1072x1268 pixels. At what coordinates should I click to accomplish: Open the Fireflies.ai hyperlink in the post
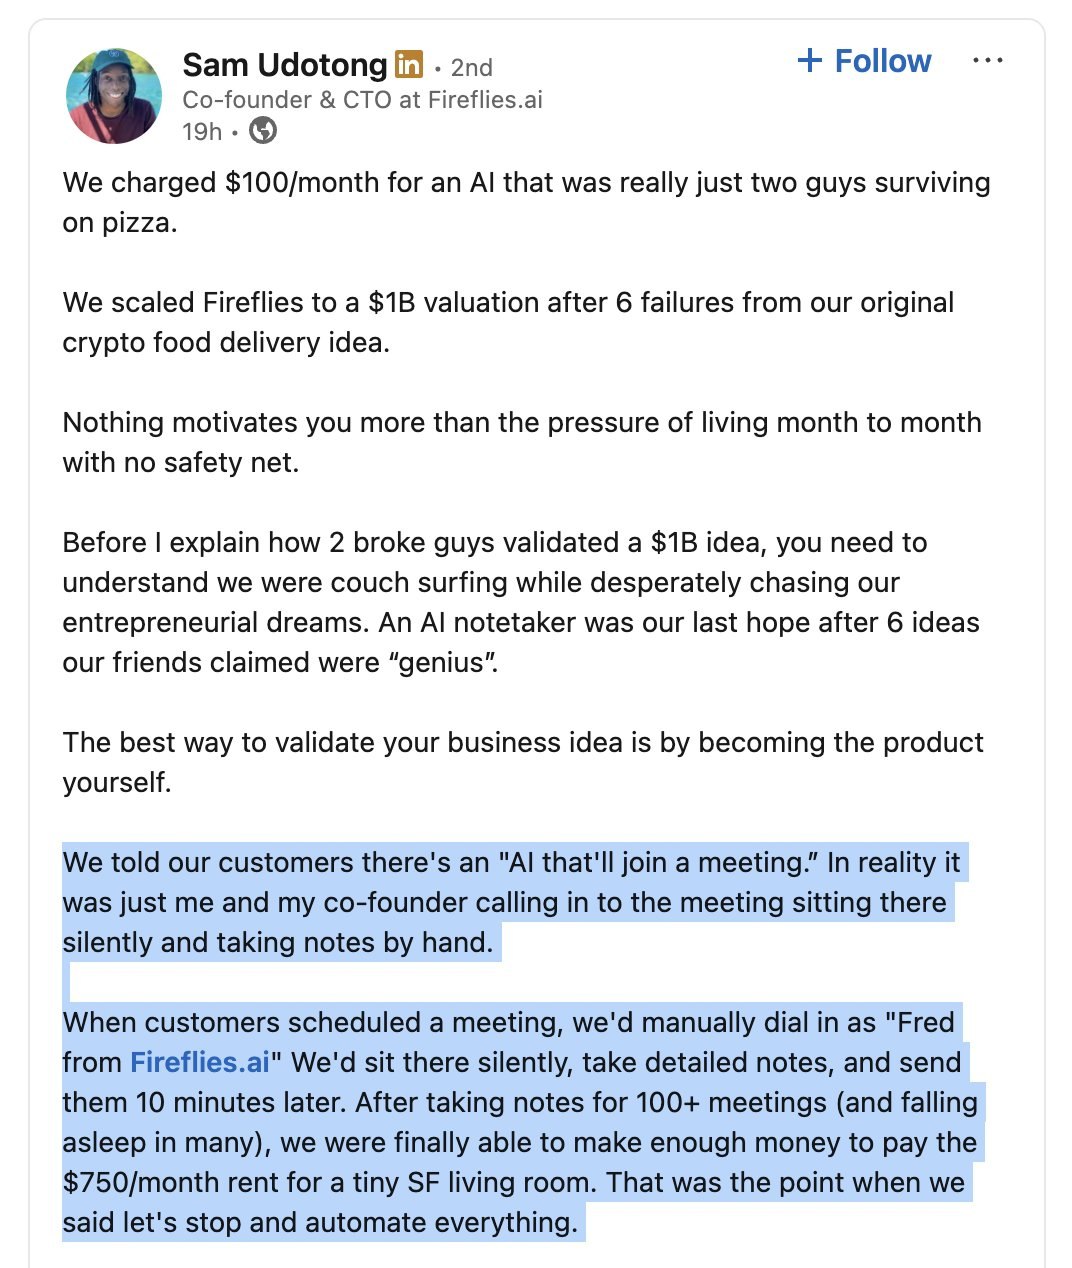(202, 1061)
